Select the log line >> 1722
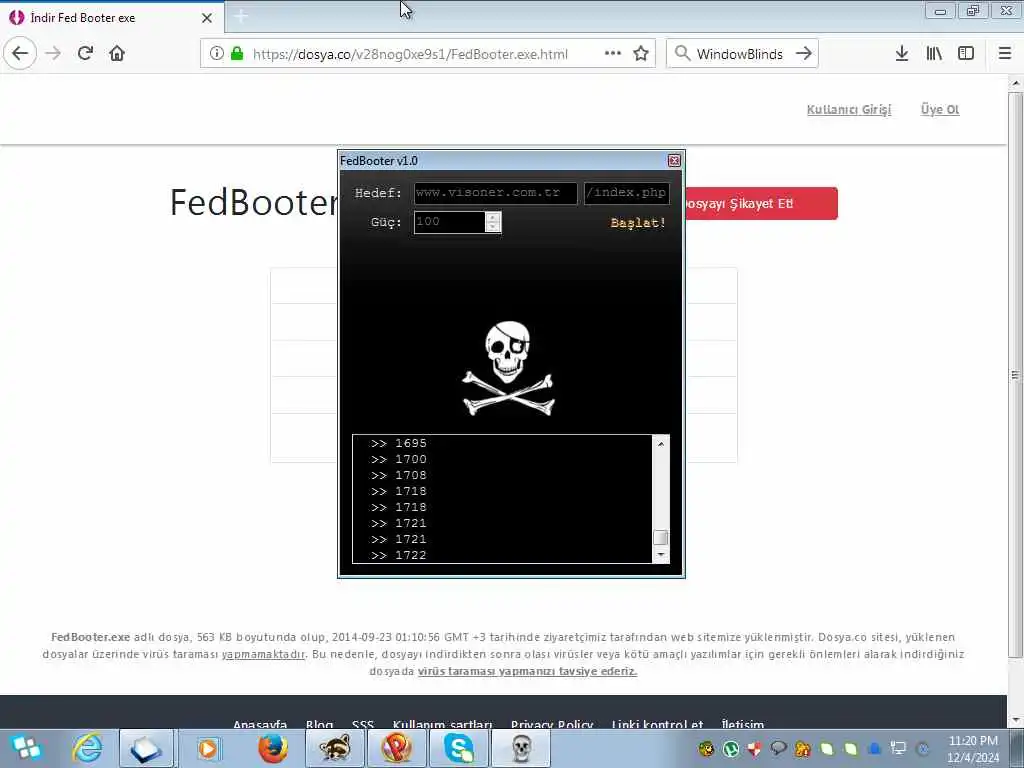1024x768 pixels. [398, 556]
